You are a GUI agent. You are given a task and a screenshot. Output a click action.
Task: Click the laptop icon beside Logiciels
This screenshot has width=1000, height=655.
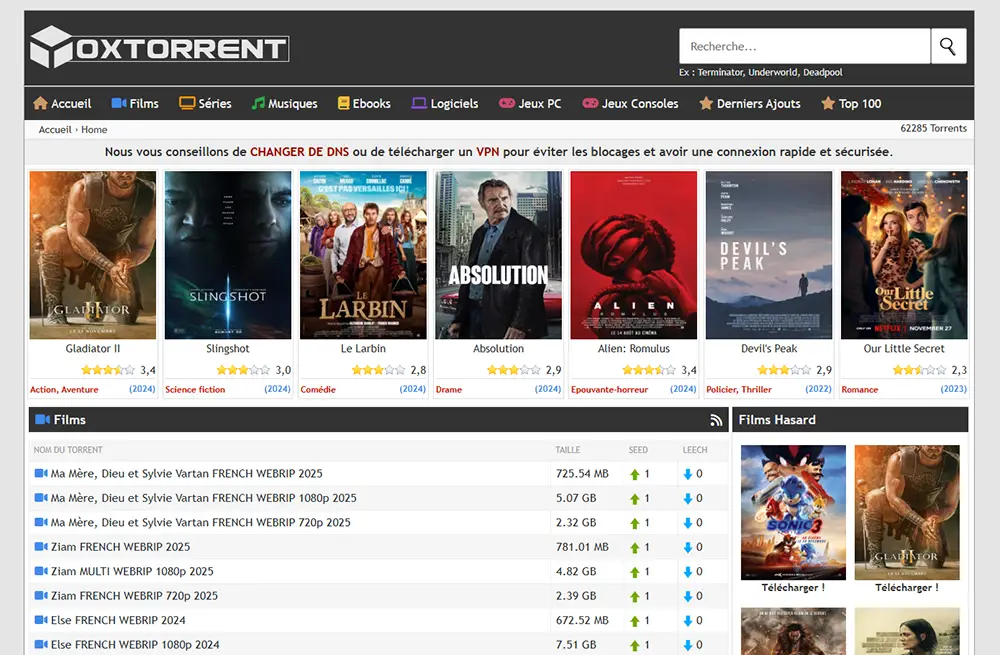[x=419, y=103]
